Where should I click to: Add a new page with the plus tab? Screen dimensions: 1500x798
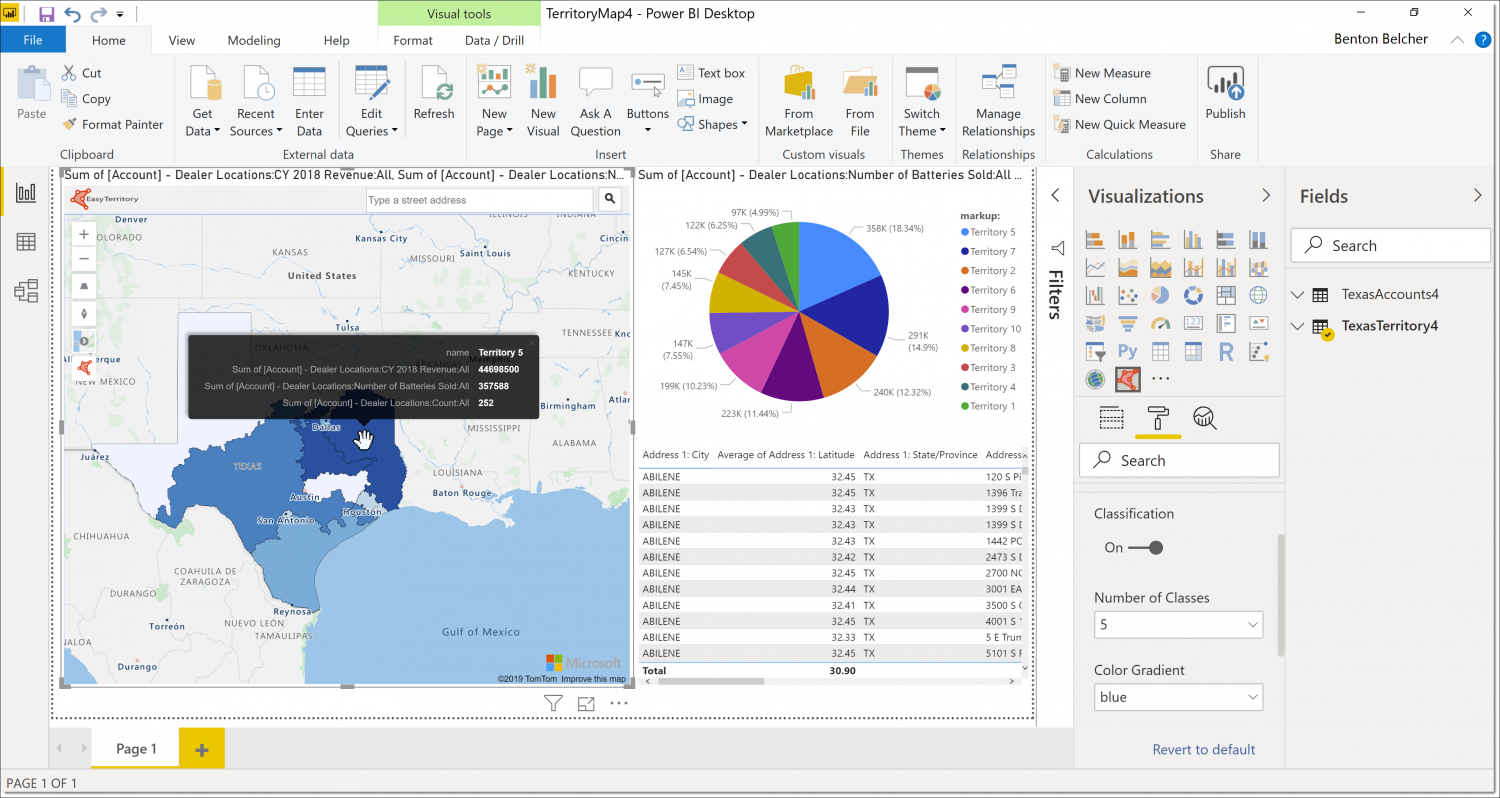point(201,748)
